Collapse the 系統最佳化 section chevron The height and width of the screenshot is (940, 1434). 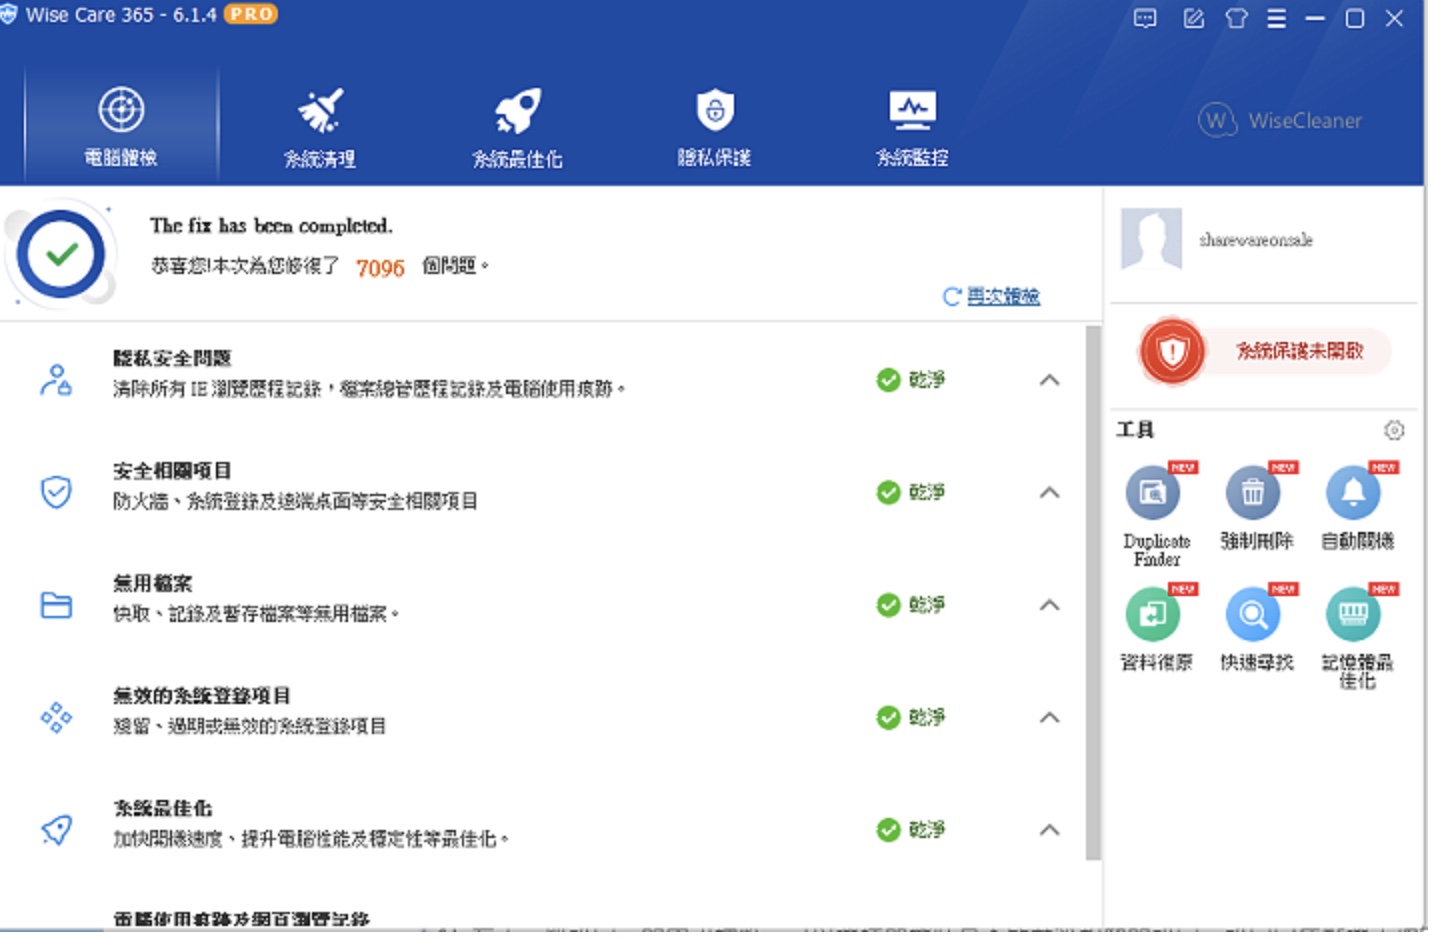(x=1049, y=830)
